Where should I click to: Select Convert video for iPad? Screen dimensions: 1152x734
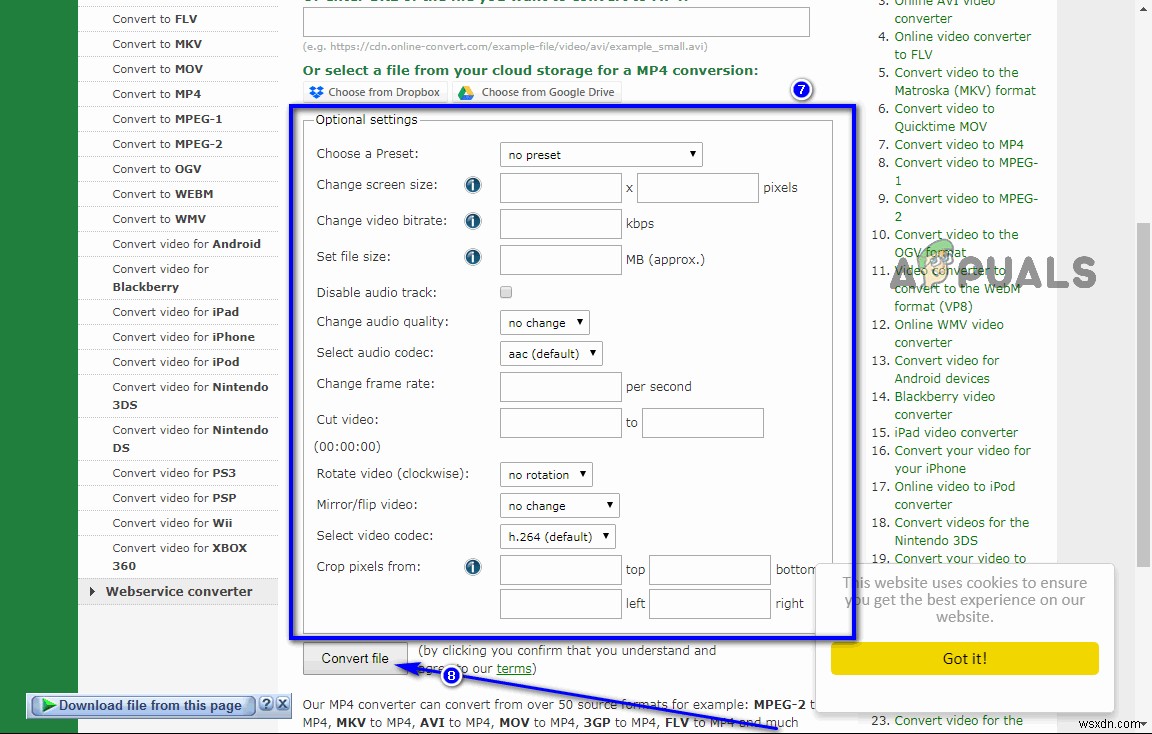[x=176, y=312]
